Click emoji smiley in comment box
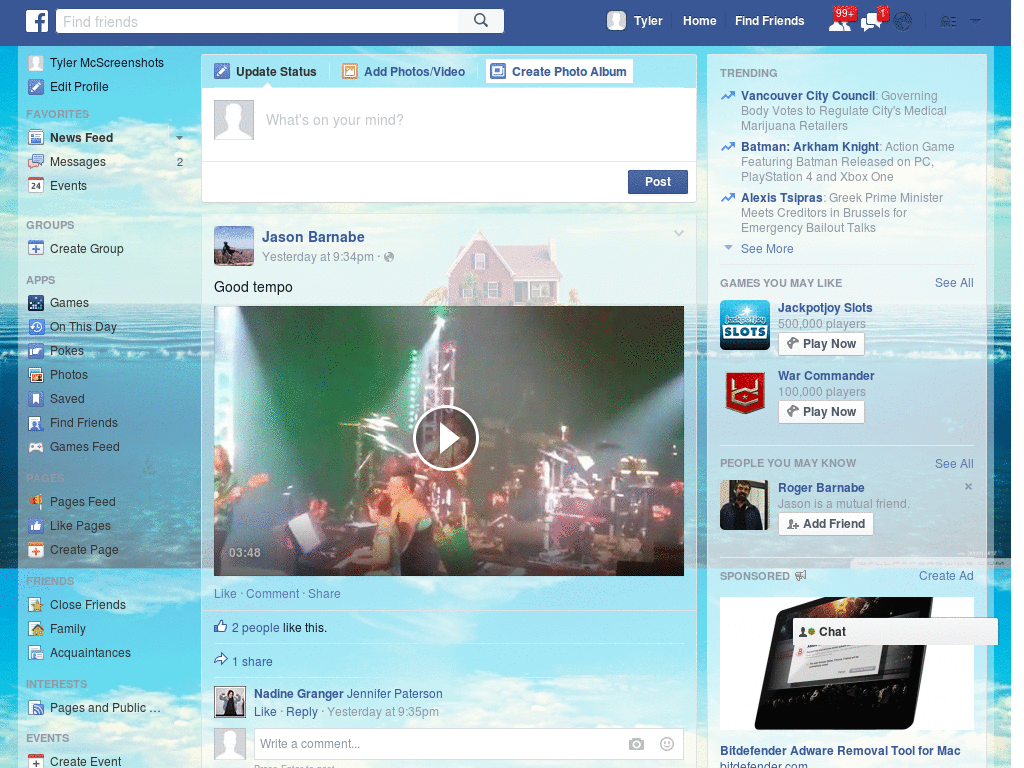The width and height of the screenshot is (1024, 768). (x=667, y=744)
